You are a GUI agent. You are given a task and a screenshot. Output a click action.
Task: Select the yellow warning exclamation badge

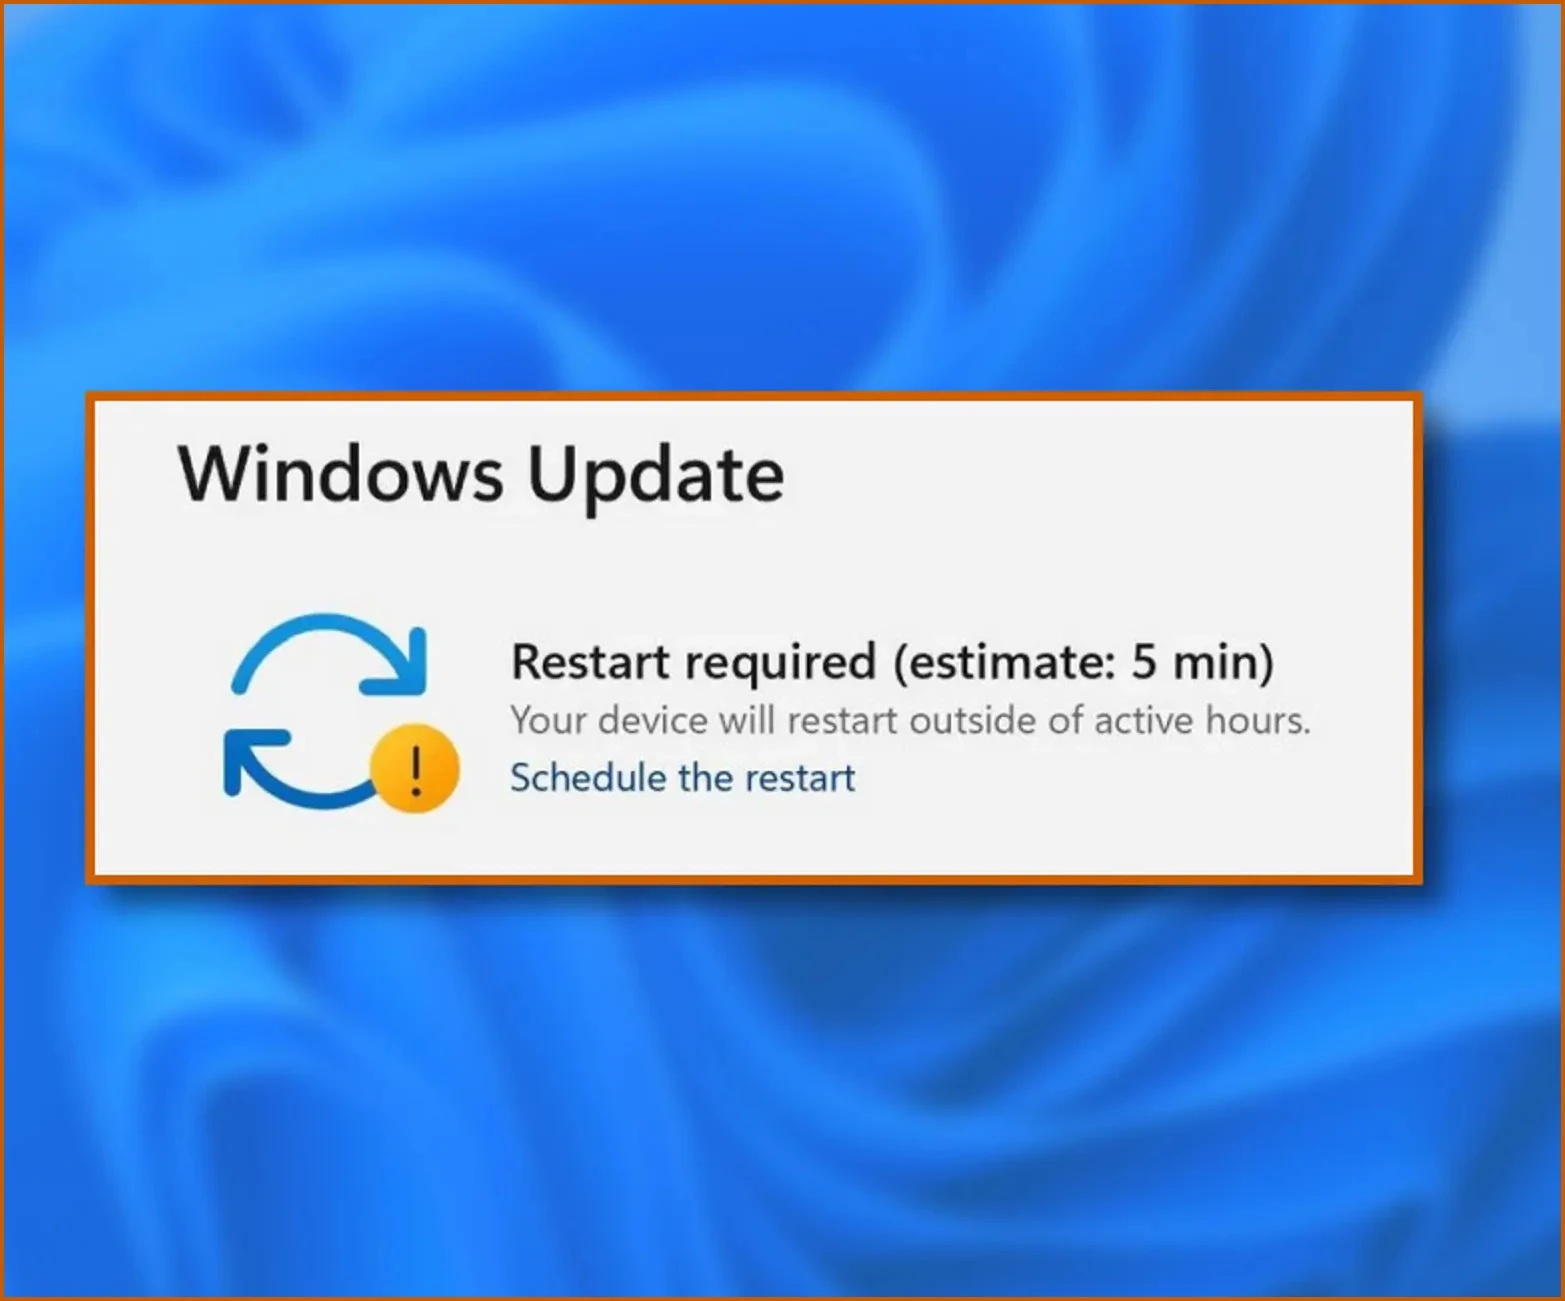415,767
